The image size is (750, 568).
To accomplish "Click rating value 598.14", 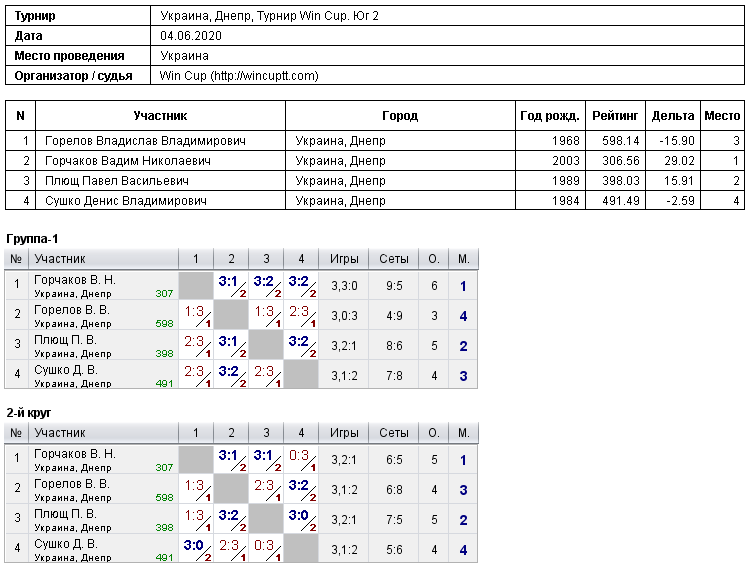I will click(x=621, y=141).
